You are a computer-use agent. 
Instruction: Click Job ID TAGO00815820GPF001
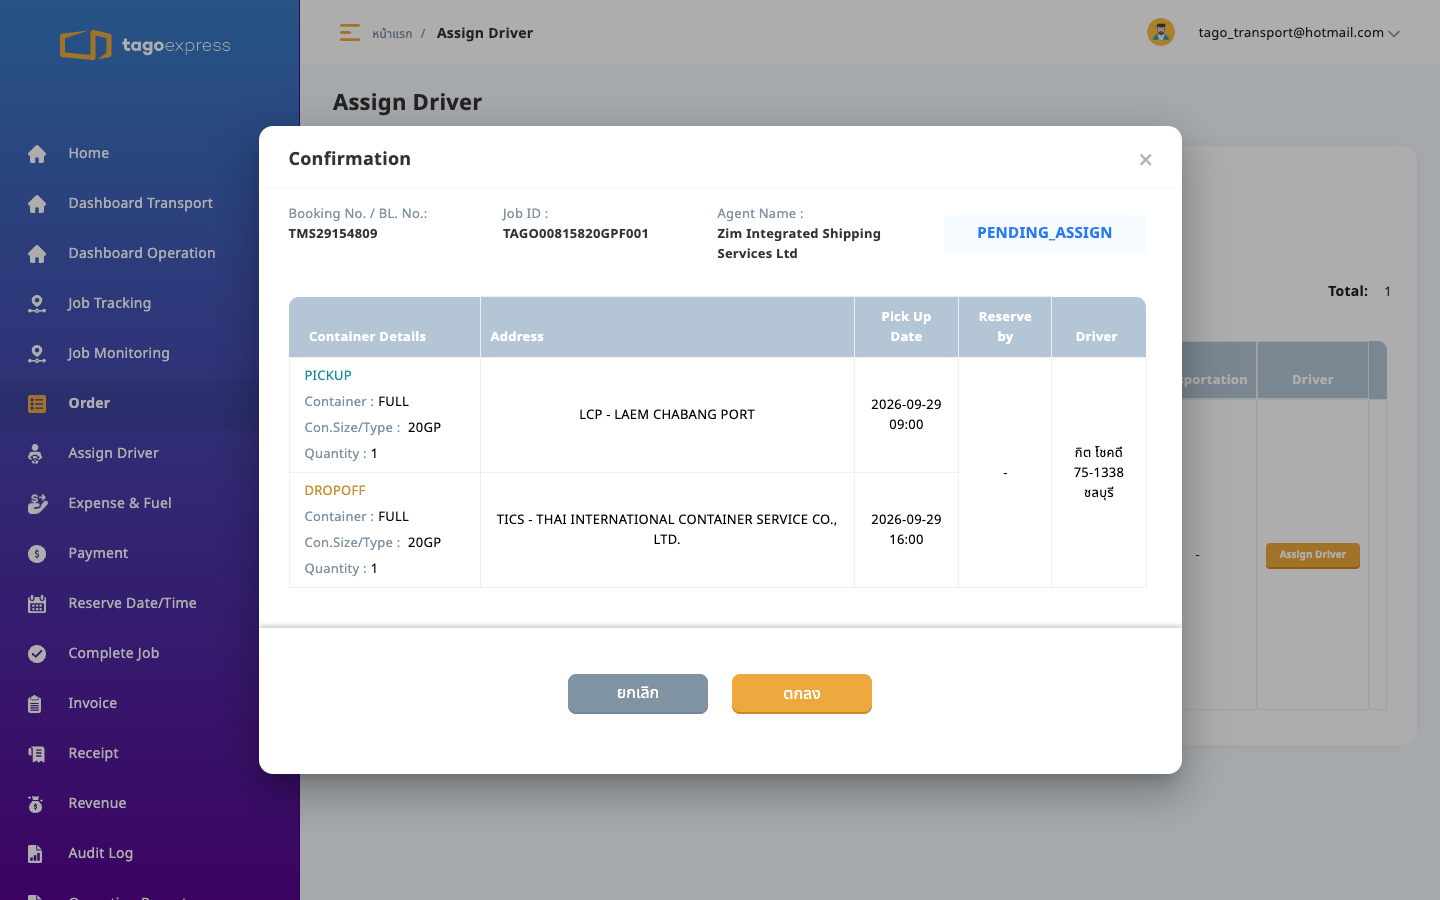click(x=576, y=234)
